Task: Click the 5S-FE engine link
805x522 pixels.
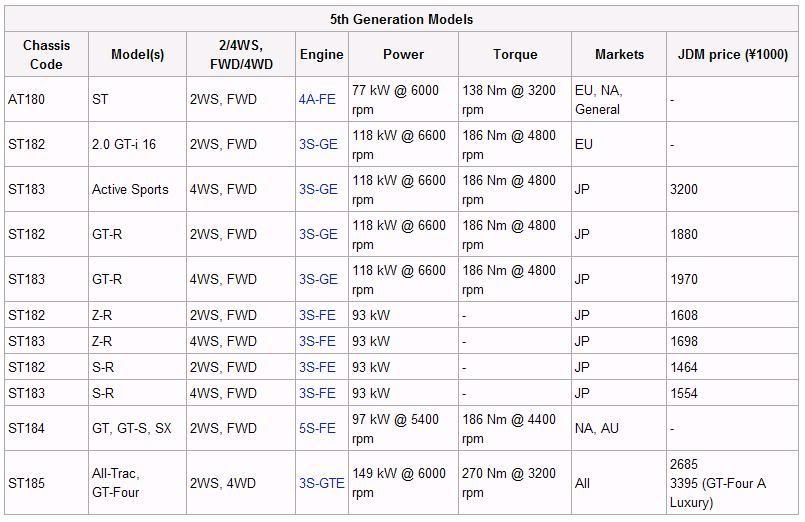Action: coord(317,429)
